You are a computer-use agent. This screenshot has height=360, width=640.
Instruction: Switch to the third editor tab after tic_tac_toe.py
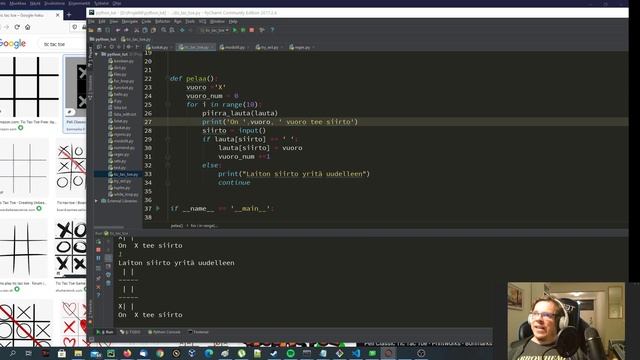click(x=234, y=47)
